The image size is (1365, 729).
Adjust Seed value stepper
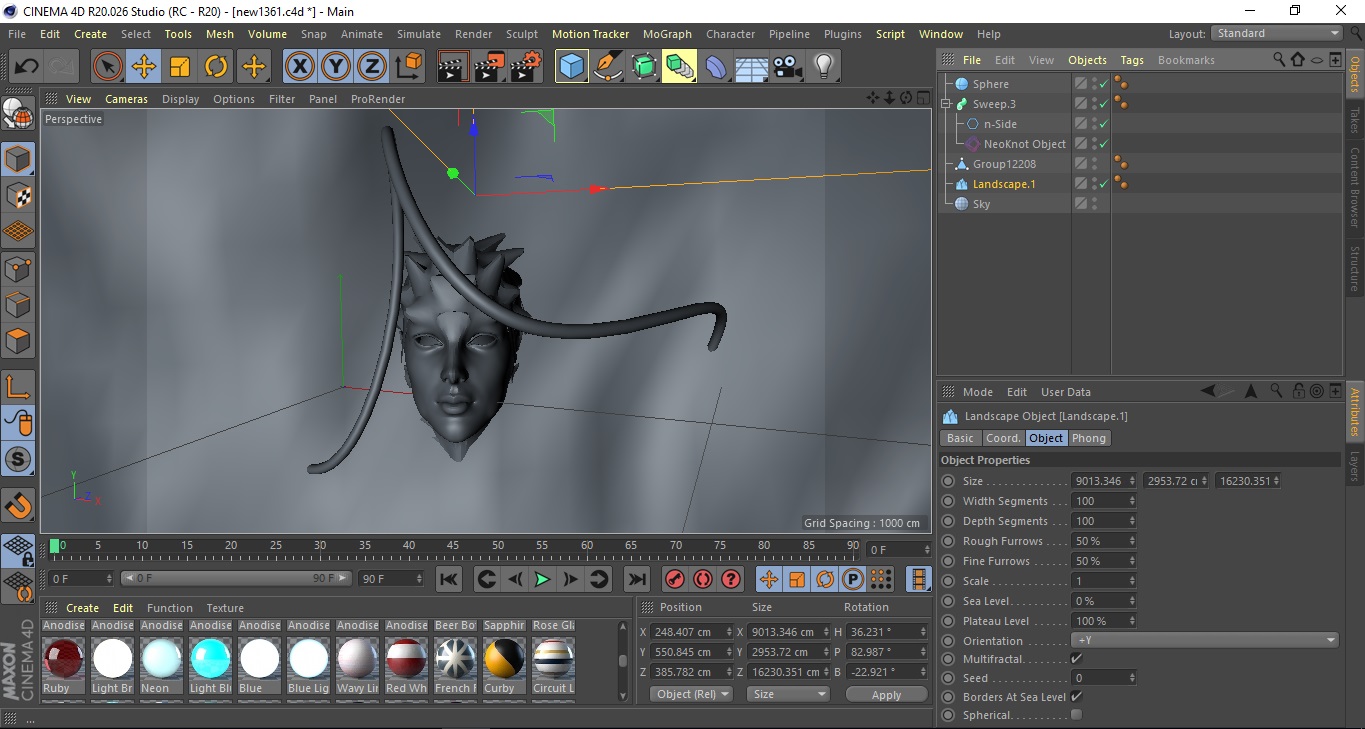click(1132, 678)
